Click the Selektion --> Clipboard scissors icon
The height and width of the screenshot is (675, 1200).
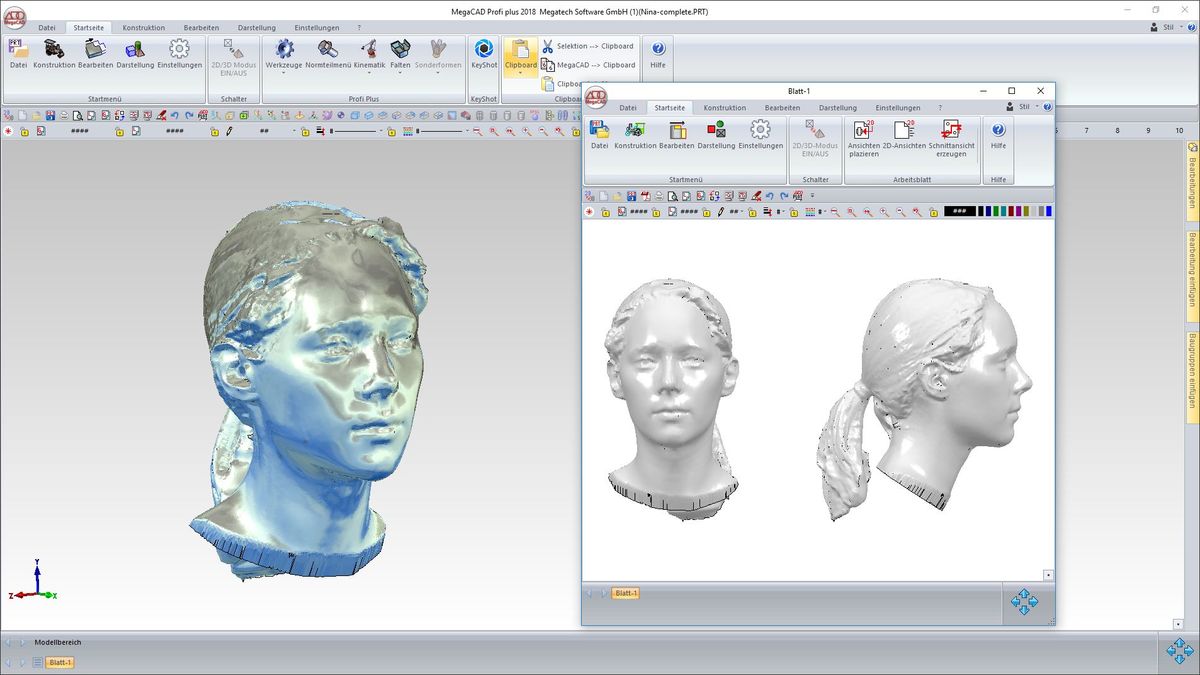pyautogui.click(x=548, y=46)
